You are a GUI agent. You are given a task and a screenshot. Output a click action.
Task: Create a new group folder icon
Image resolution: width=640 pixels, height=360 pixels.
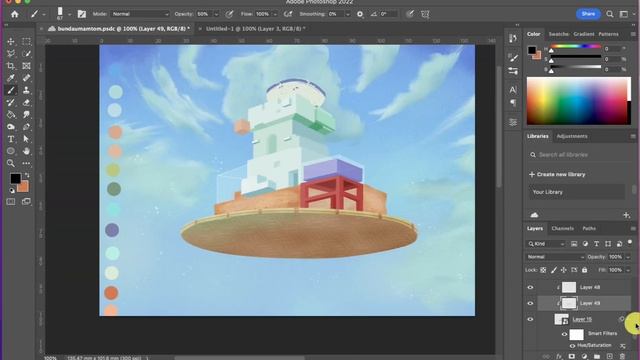[597, 356]
